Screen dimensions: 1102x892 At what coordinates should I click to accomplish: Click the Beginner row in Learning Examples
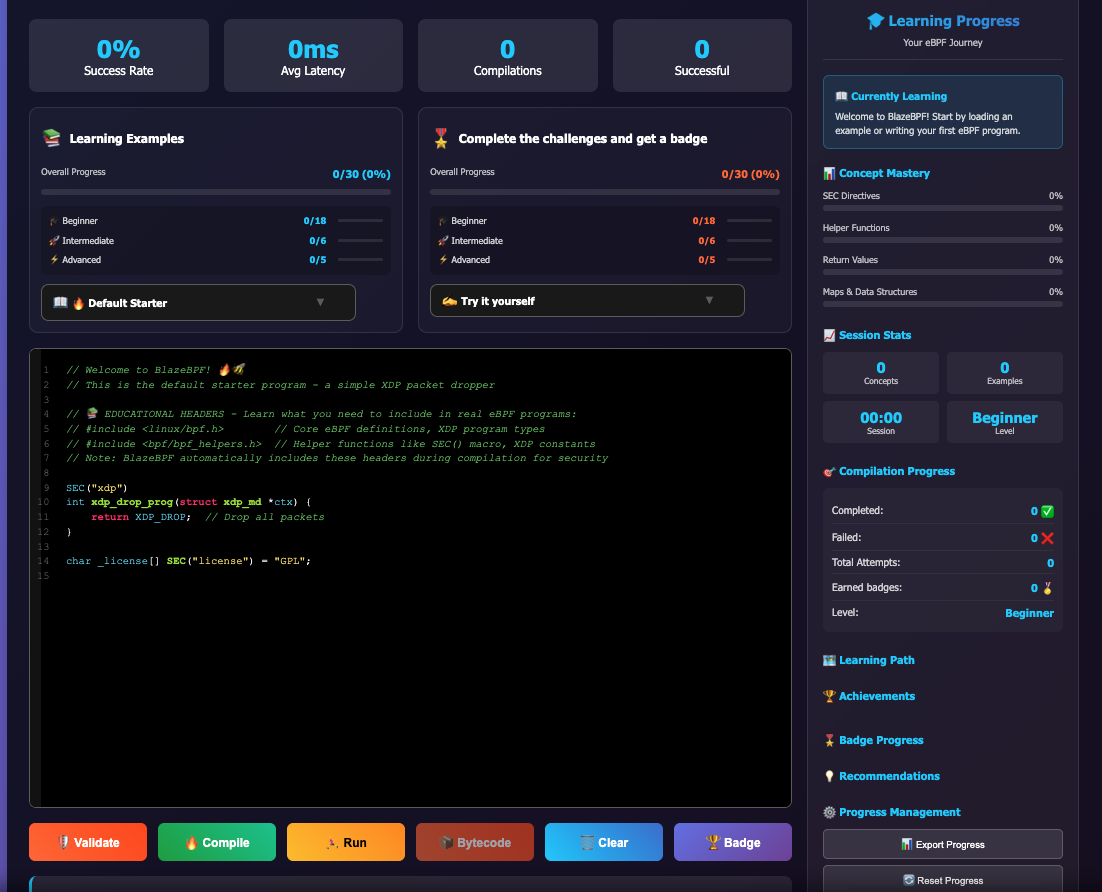(x=216, y=221)
